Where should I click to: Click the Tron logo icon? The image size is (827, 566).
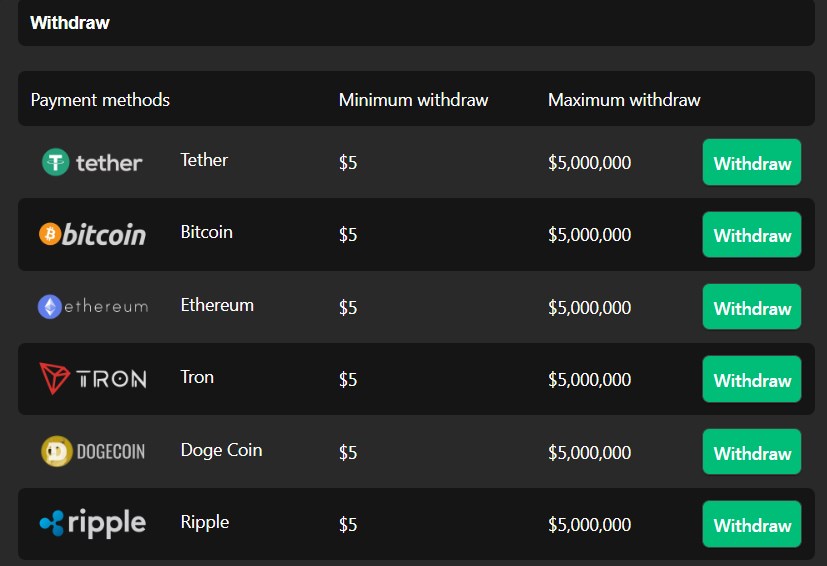click(92, 379)
